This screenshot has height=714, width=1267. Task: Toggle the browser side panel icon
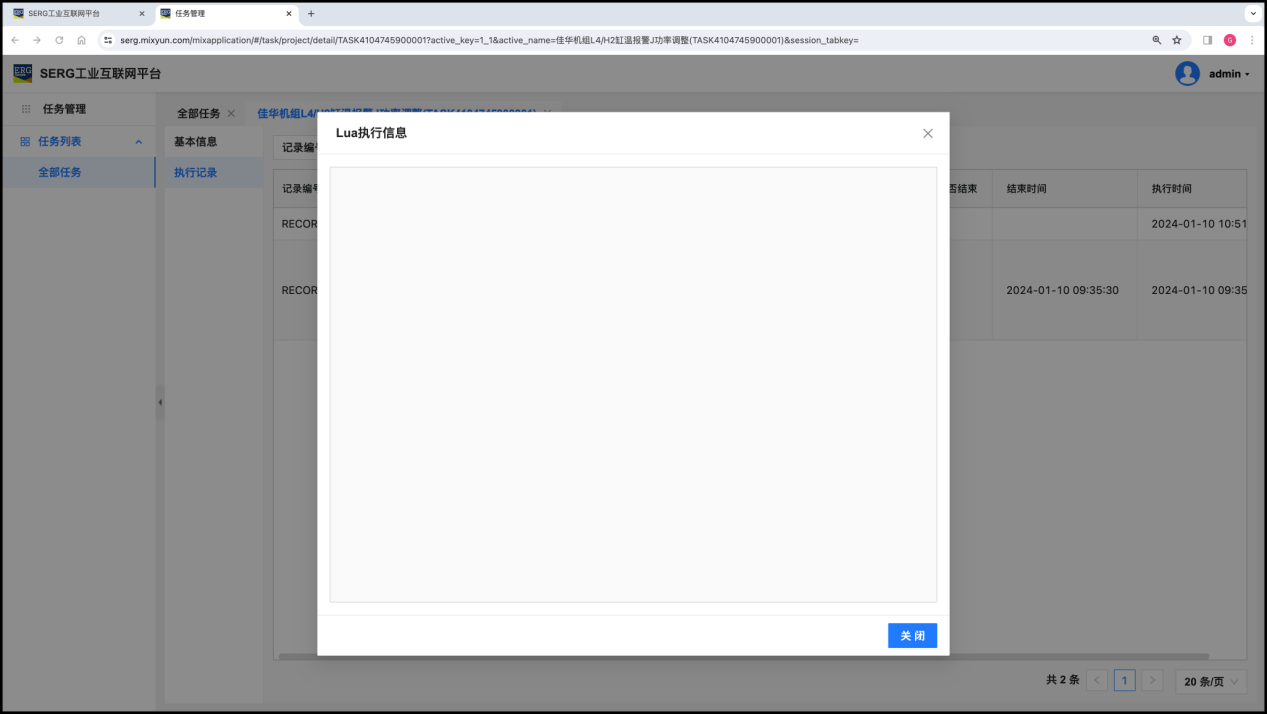[x=1207, y=40]
